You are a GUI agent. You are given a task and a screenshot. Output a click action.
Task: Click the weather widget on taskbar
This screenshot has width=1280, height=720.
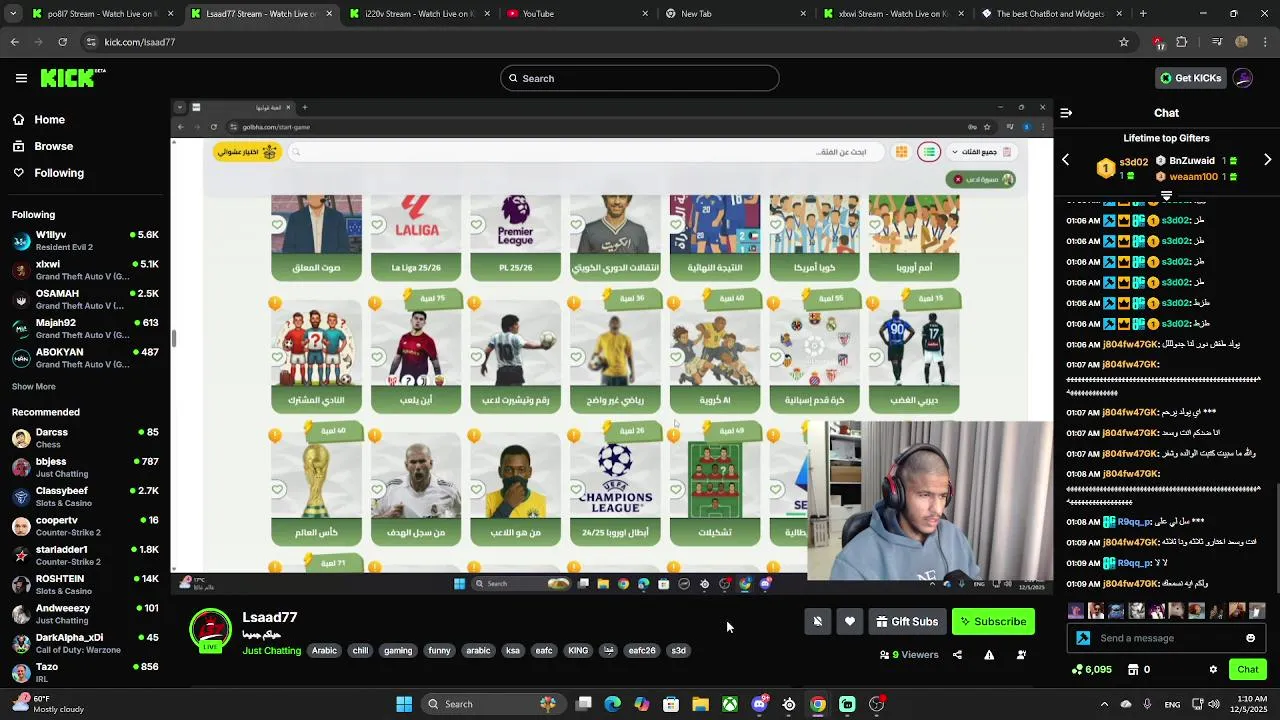click(x=48, y=704)
